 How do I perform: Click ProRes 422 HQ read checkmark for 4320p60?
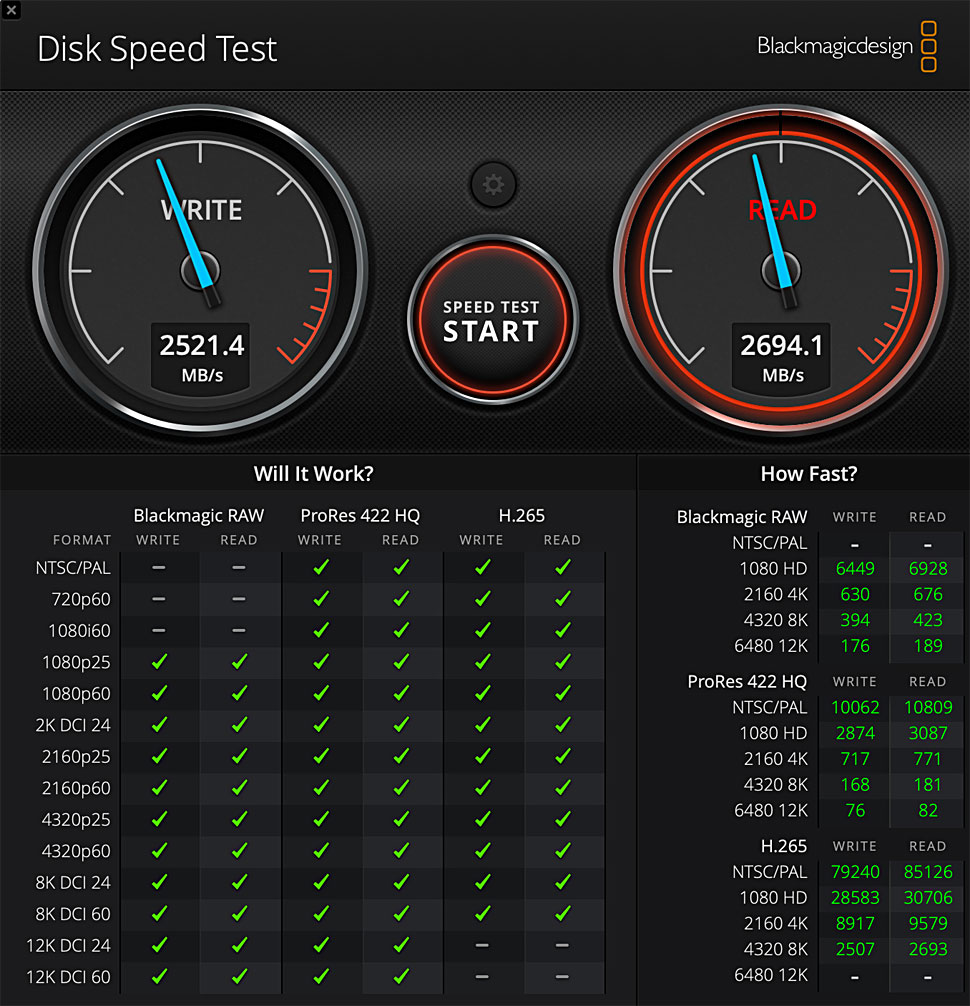tap(401, 850)
